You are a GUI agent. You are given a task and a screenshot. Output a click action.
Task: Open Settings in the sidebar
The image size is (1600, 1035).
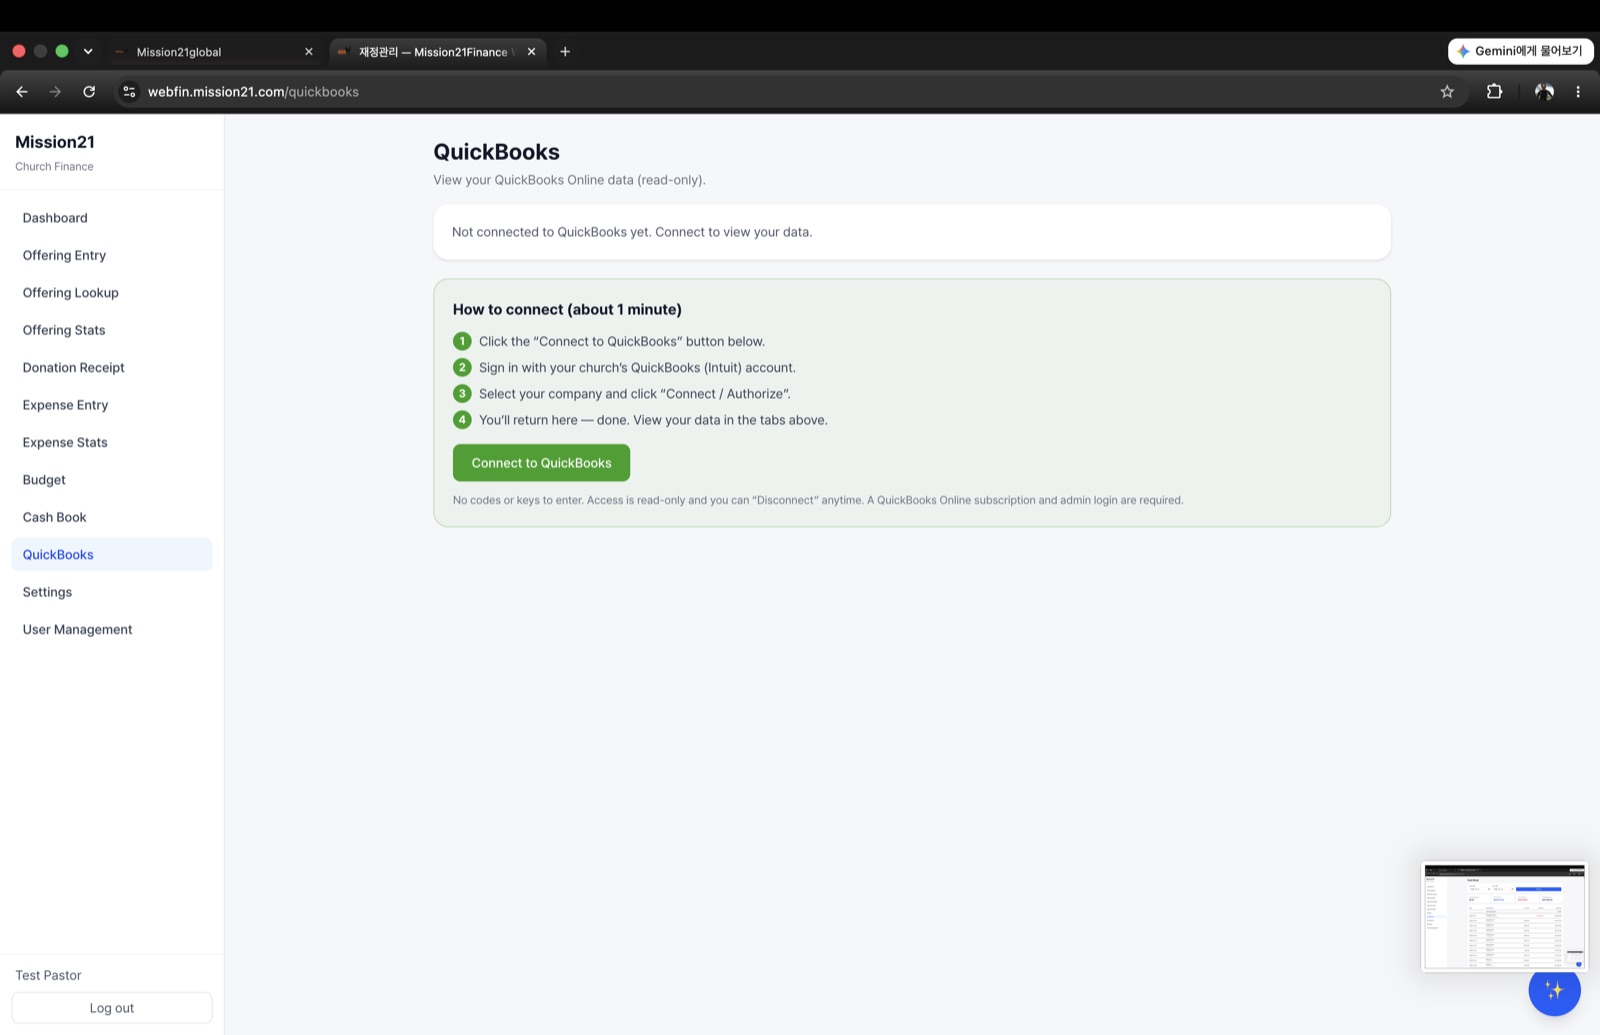click(x=112, y=592)
